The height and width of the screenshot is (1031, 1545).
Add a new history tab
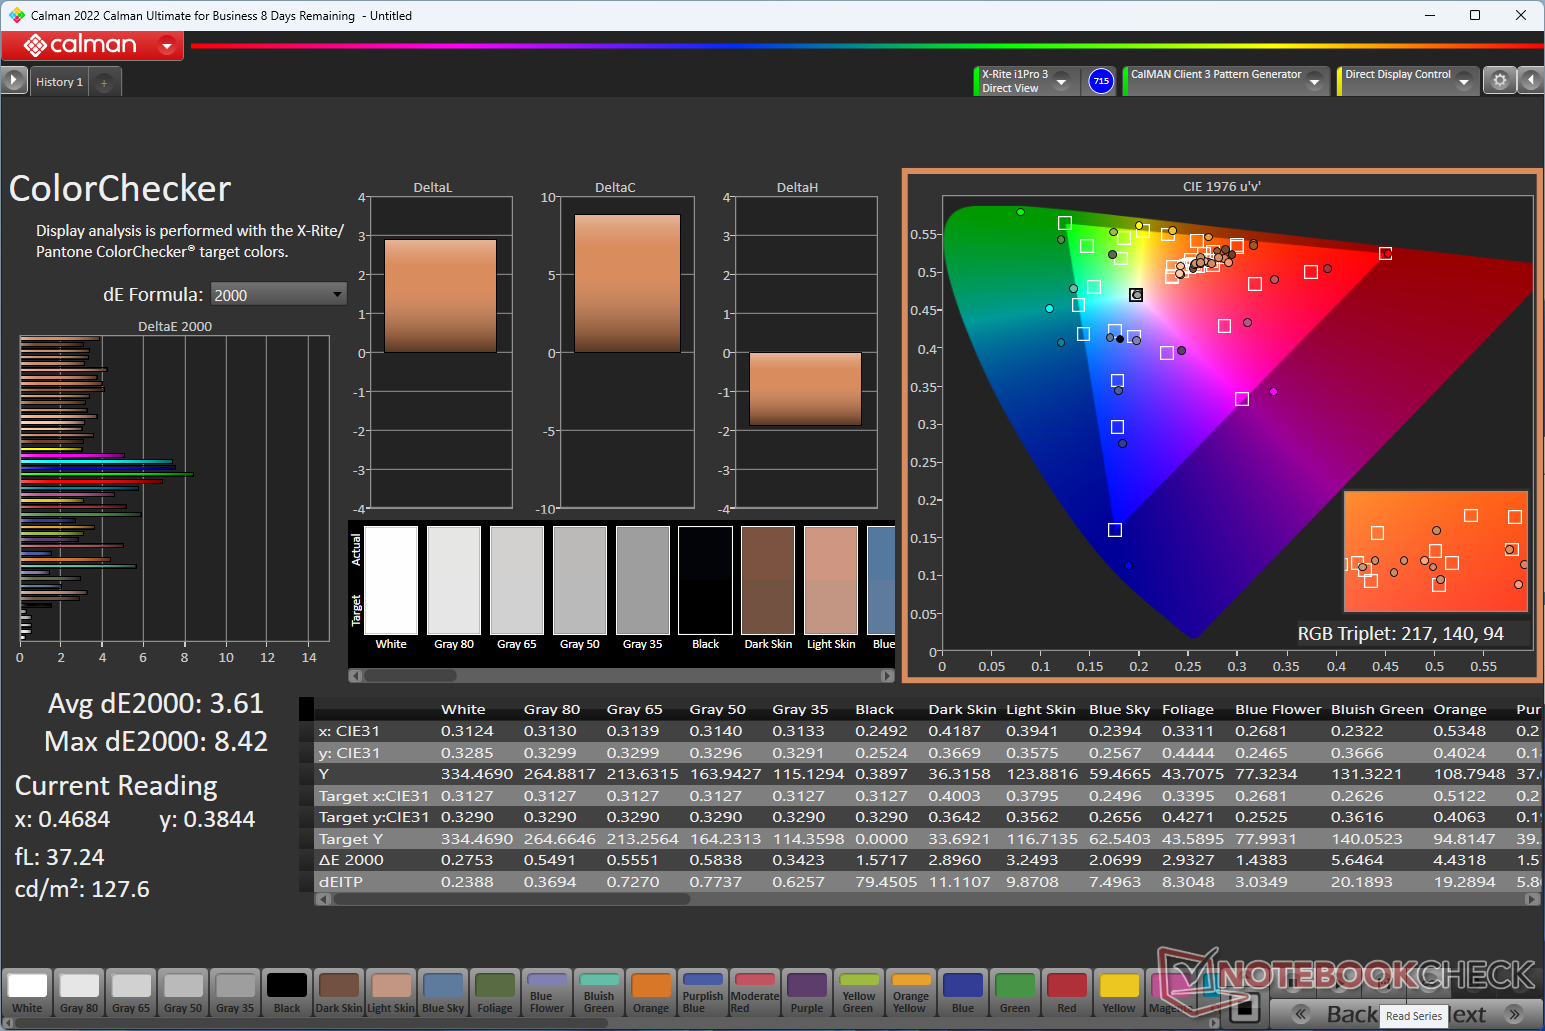pos(104,83)
